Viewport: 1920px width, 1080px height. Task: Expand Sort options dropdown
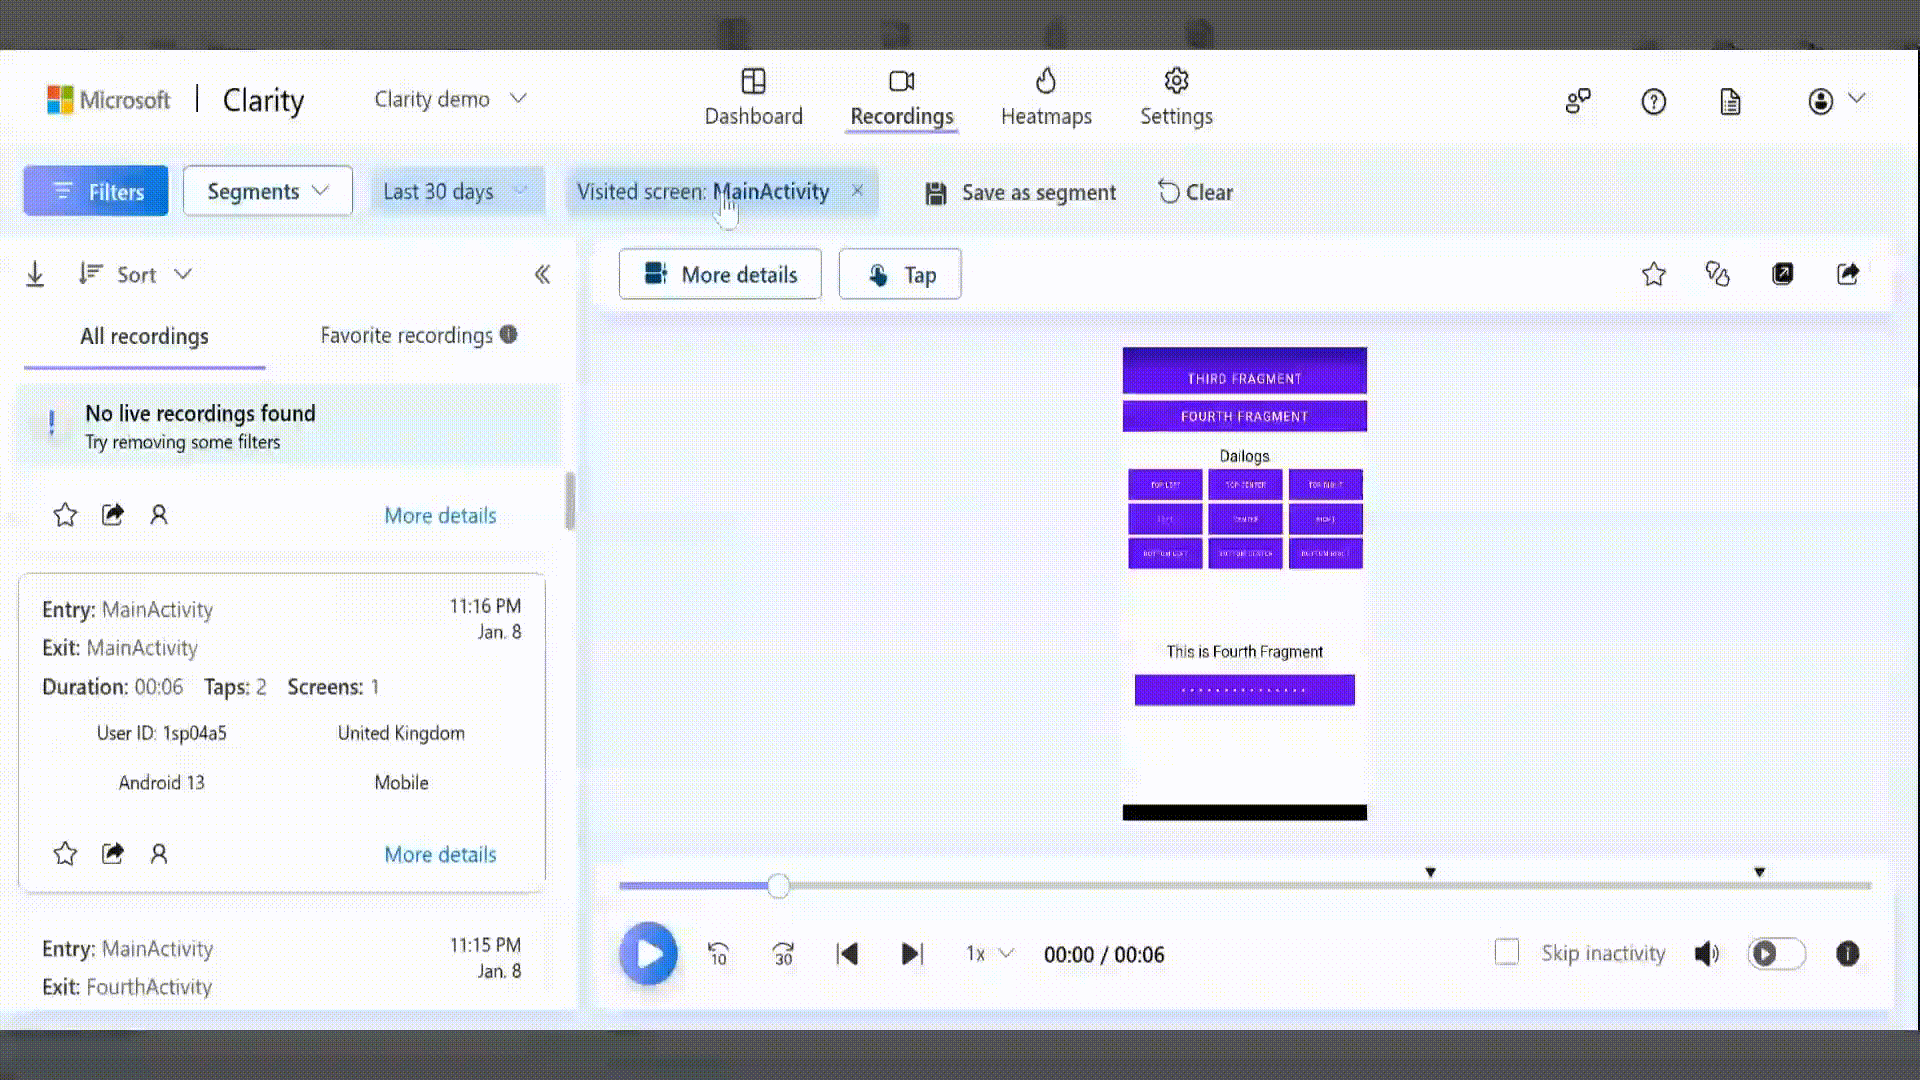(136, 274)
